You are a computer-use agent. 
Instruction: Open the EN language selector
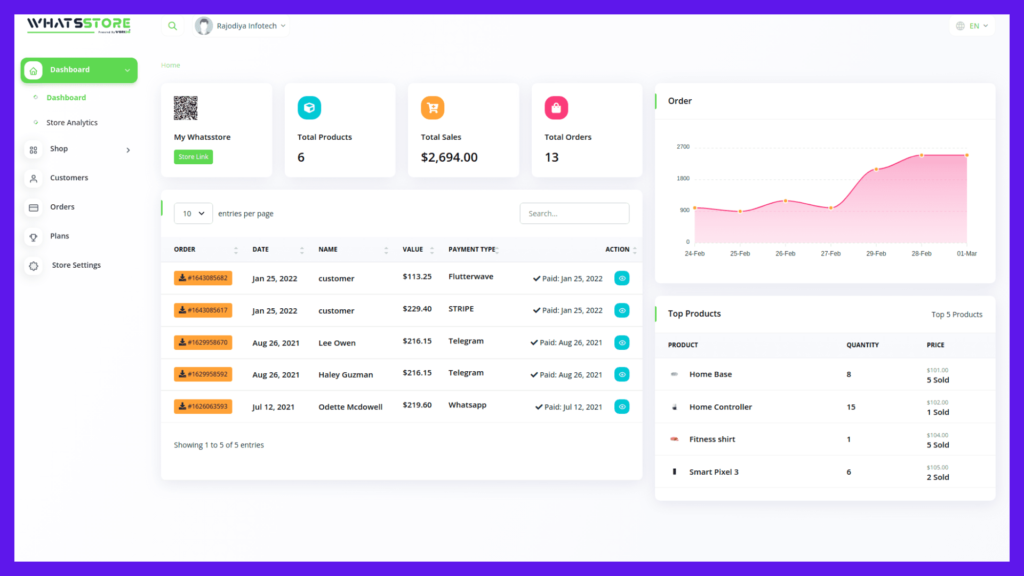pyautogui.click(x=972, y=26)
